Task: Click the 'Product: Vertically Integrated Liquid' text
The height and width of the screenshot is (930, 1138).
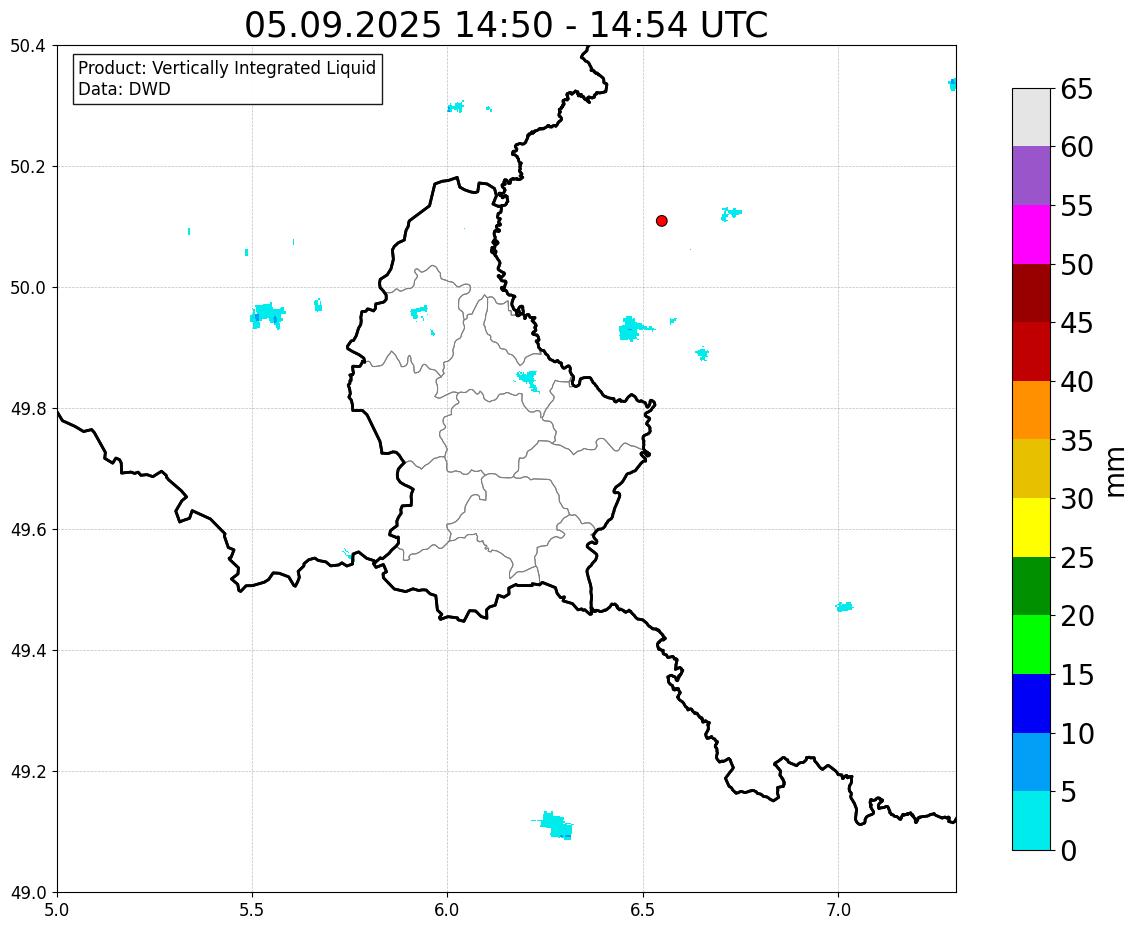Action: (227, 68)
